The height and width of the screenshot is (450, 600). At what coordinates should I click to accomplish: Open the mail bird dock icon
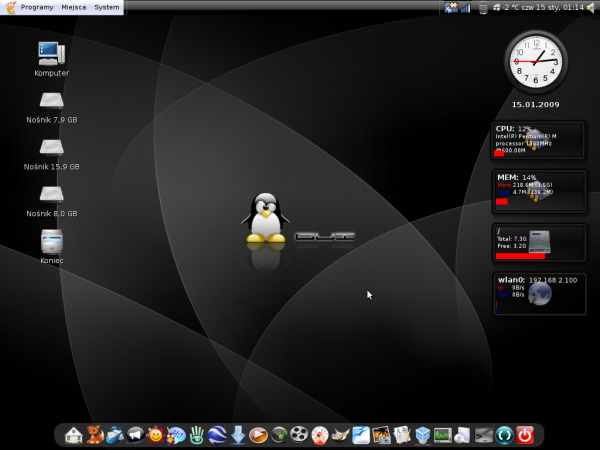pyautogui.click(x=115, y=435)
